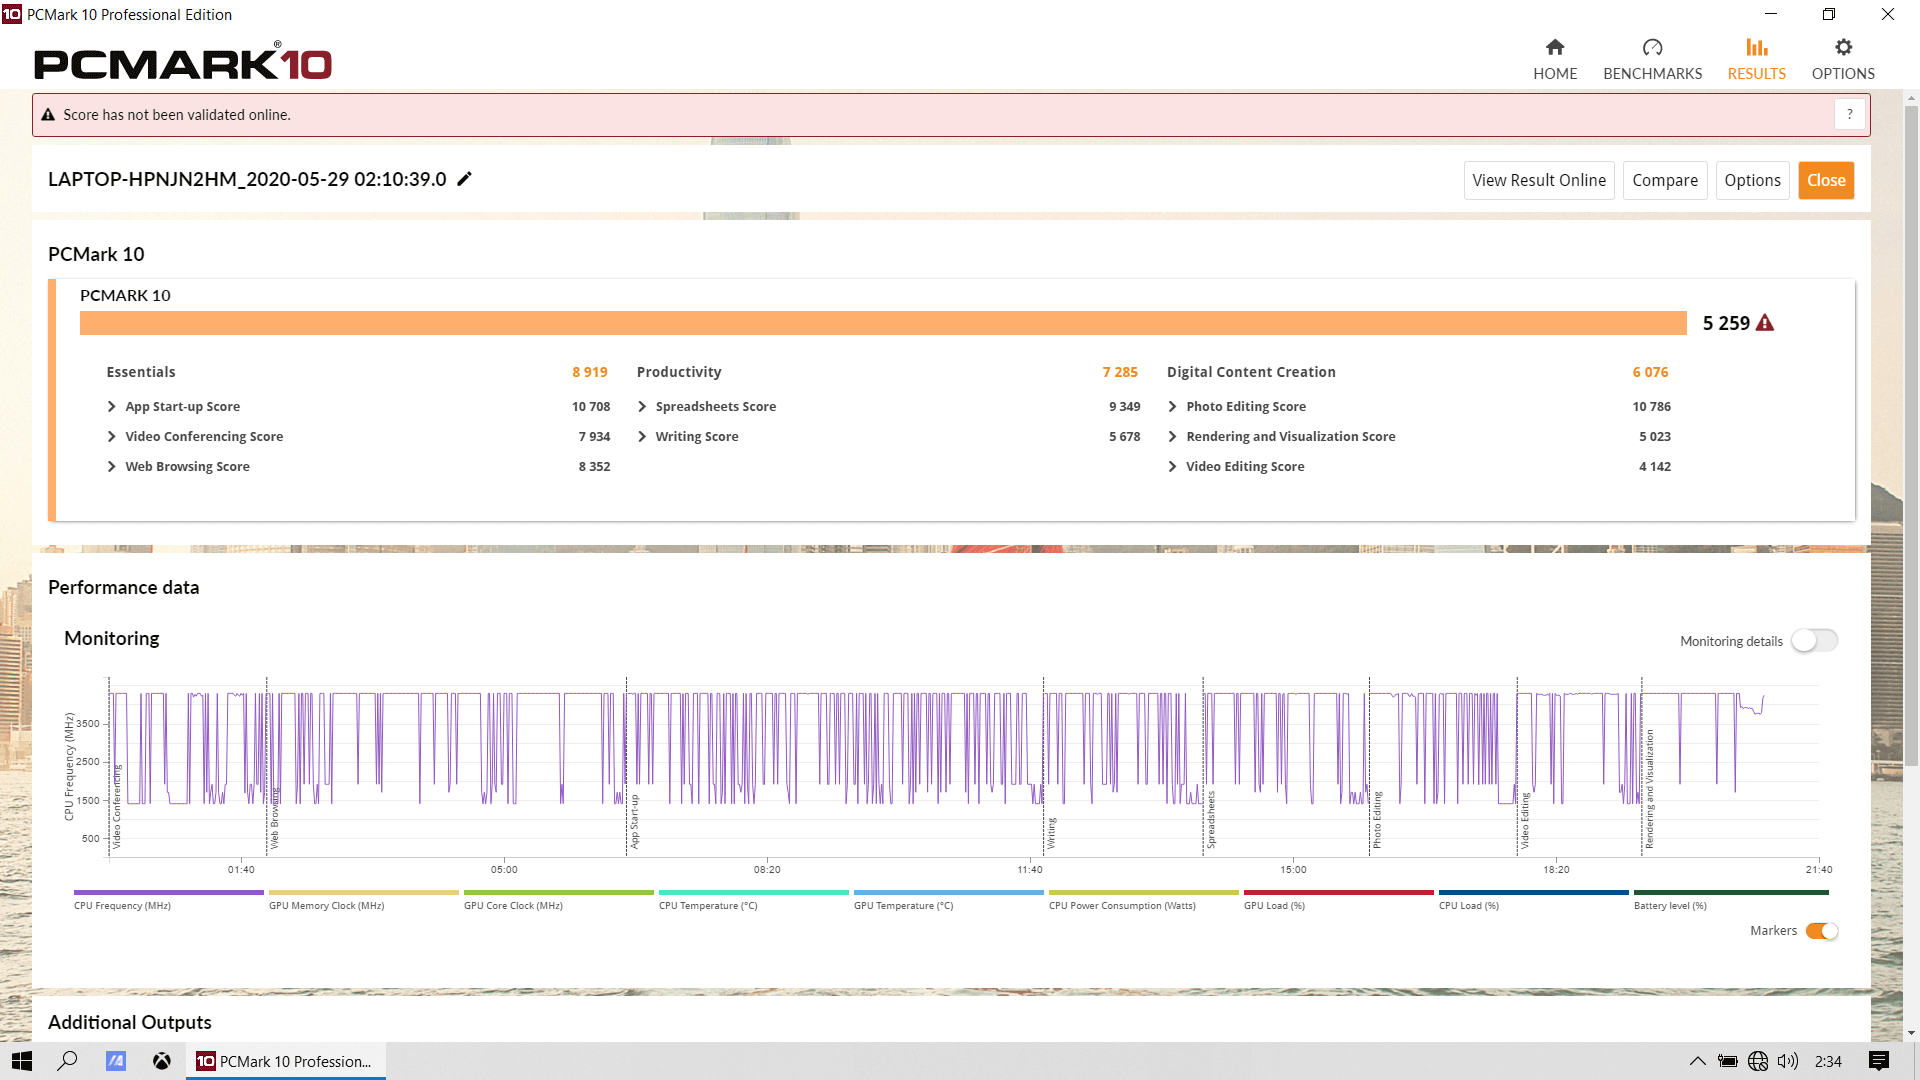Select the RESULTS tab
The image size is (1920, 1080).
1756,58
